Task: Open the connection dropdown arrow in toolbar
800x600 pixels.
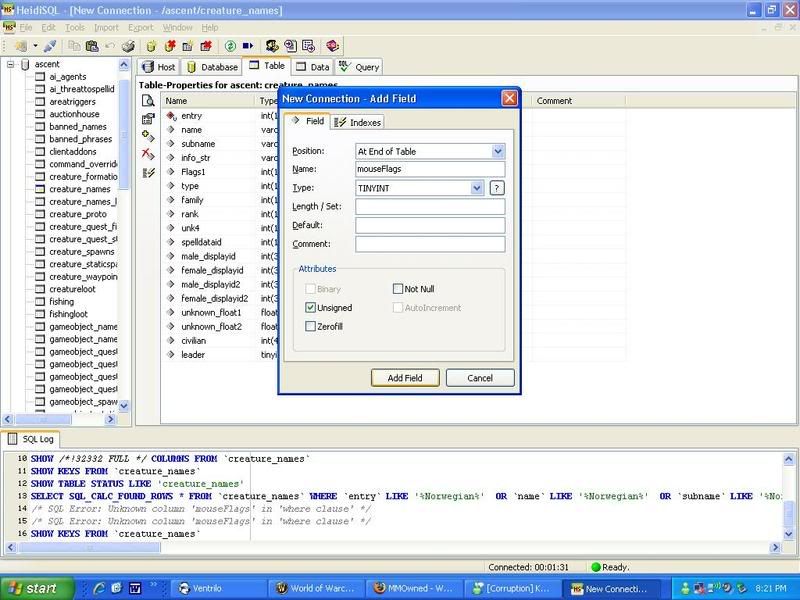Action: [x=35, y=46]
